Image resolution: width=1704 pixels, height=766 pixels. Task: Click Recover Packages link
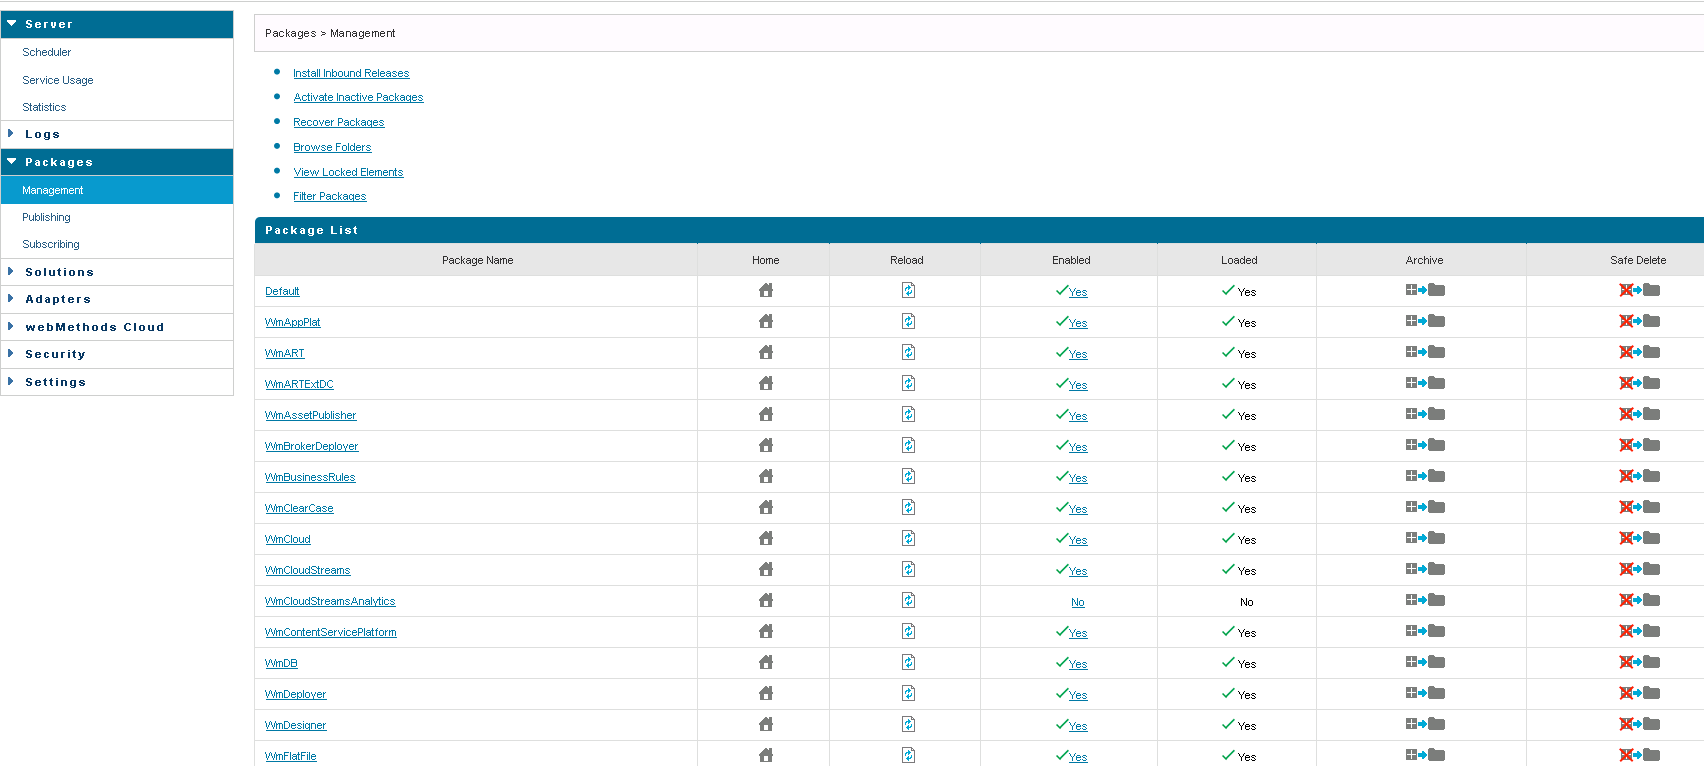tap(339, 122)
